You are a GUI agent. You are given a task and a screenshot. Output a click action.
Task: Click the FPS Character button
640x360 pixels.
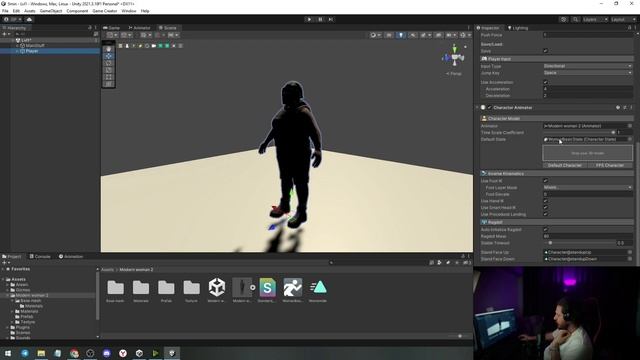pos(610,166)
